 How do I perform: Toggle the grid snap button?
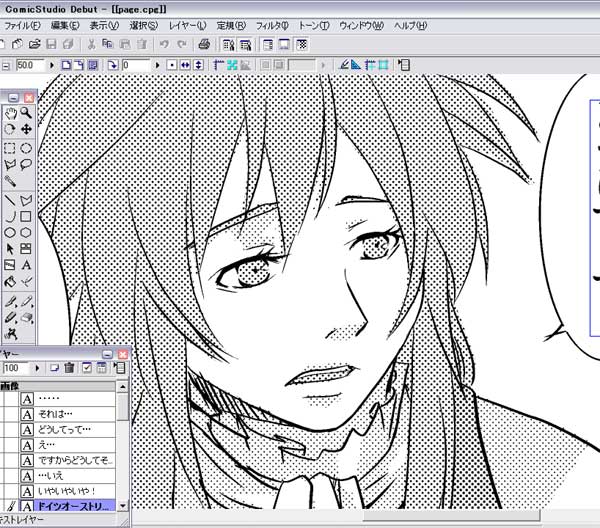(x=384, y=65)
